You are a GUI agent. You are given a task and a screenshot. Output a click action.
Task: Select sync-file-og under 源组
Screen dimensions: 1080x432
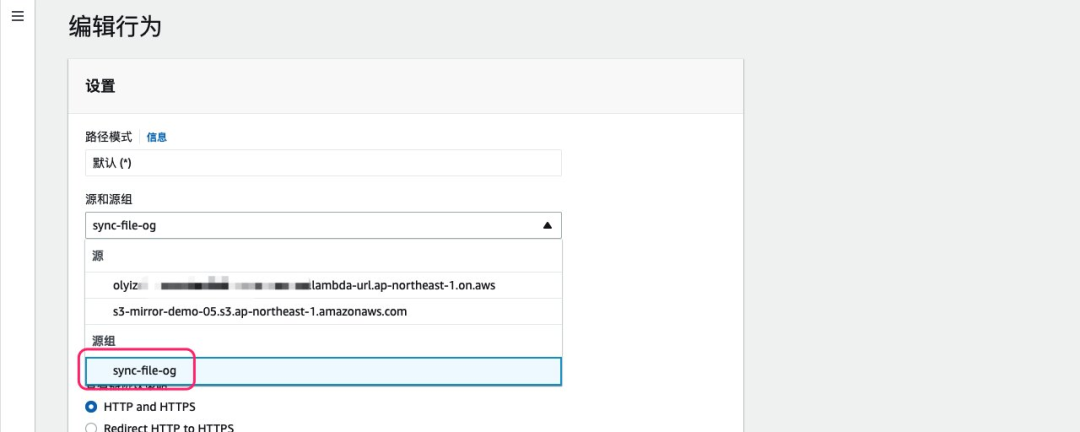point(144,371)
